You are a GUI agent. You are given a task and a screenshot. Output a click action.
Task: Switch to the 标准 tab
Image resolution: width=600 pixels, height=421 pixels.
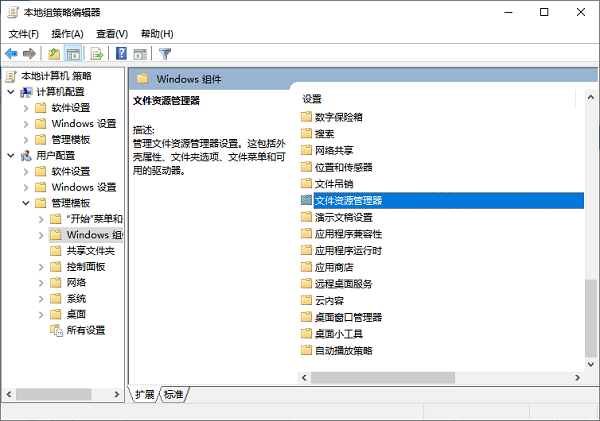pos(174,394)
